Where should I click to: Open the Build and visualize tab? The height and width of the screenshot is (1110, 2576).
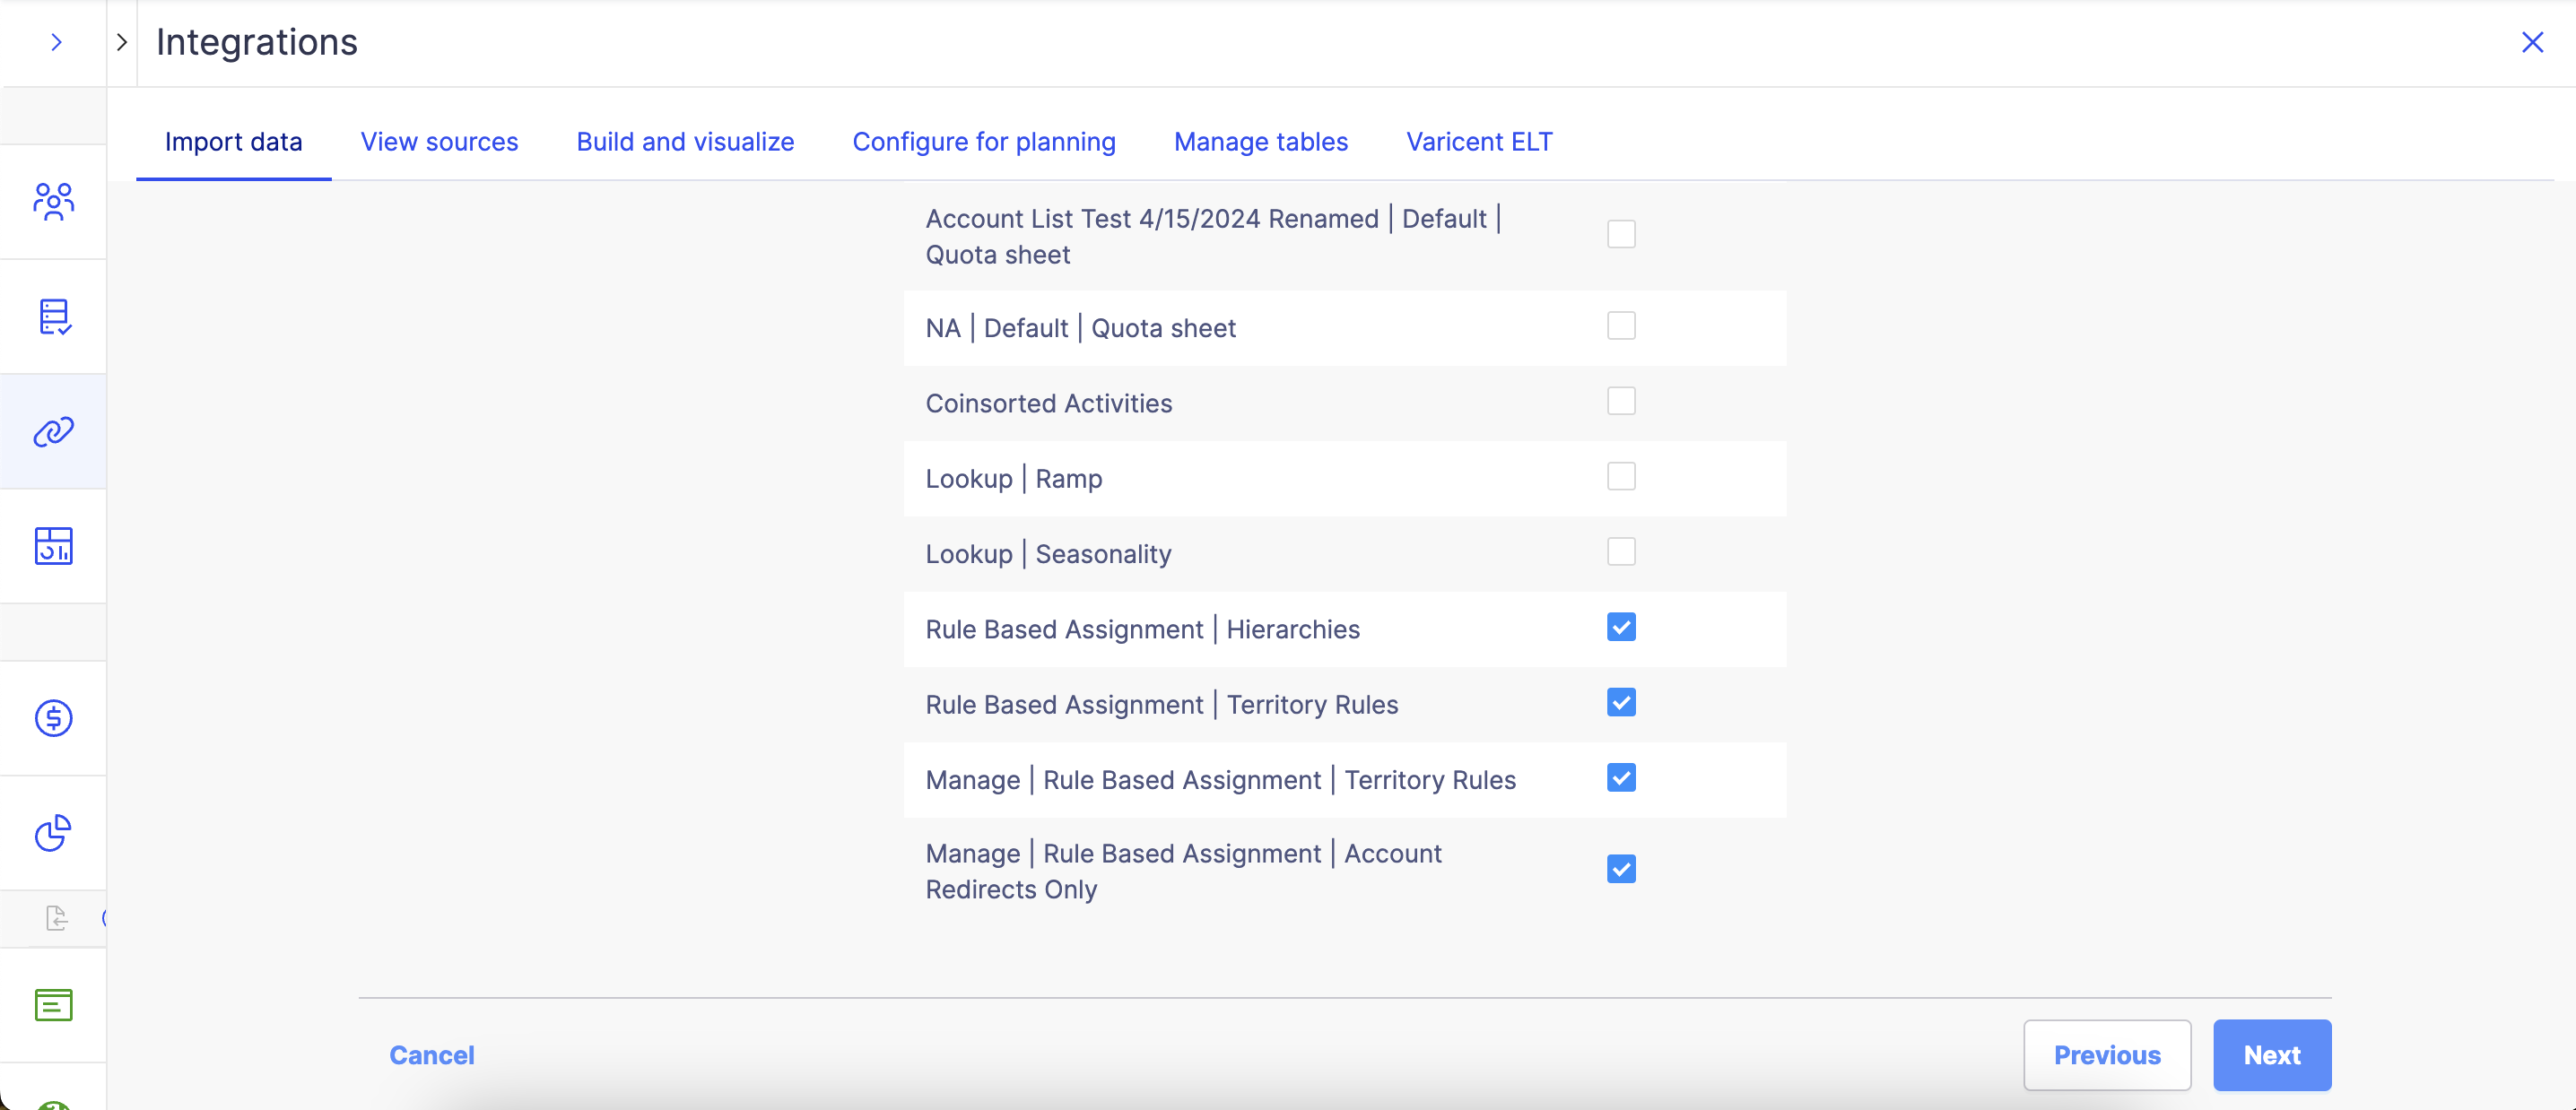coord(685,142)
